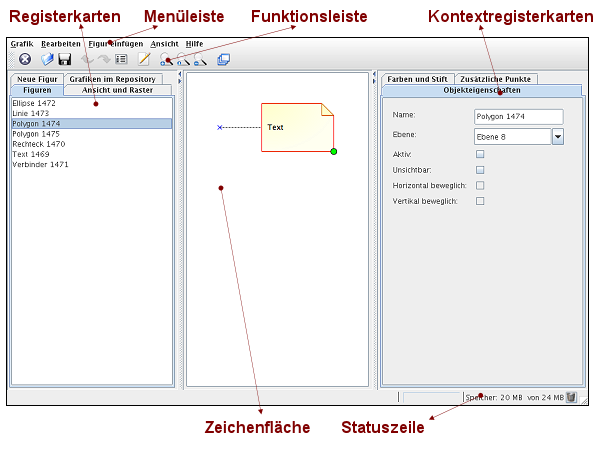Reset zoom with the middle magnifier icon
The image size is (605, 450).
coord(183,59)
